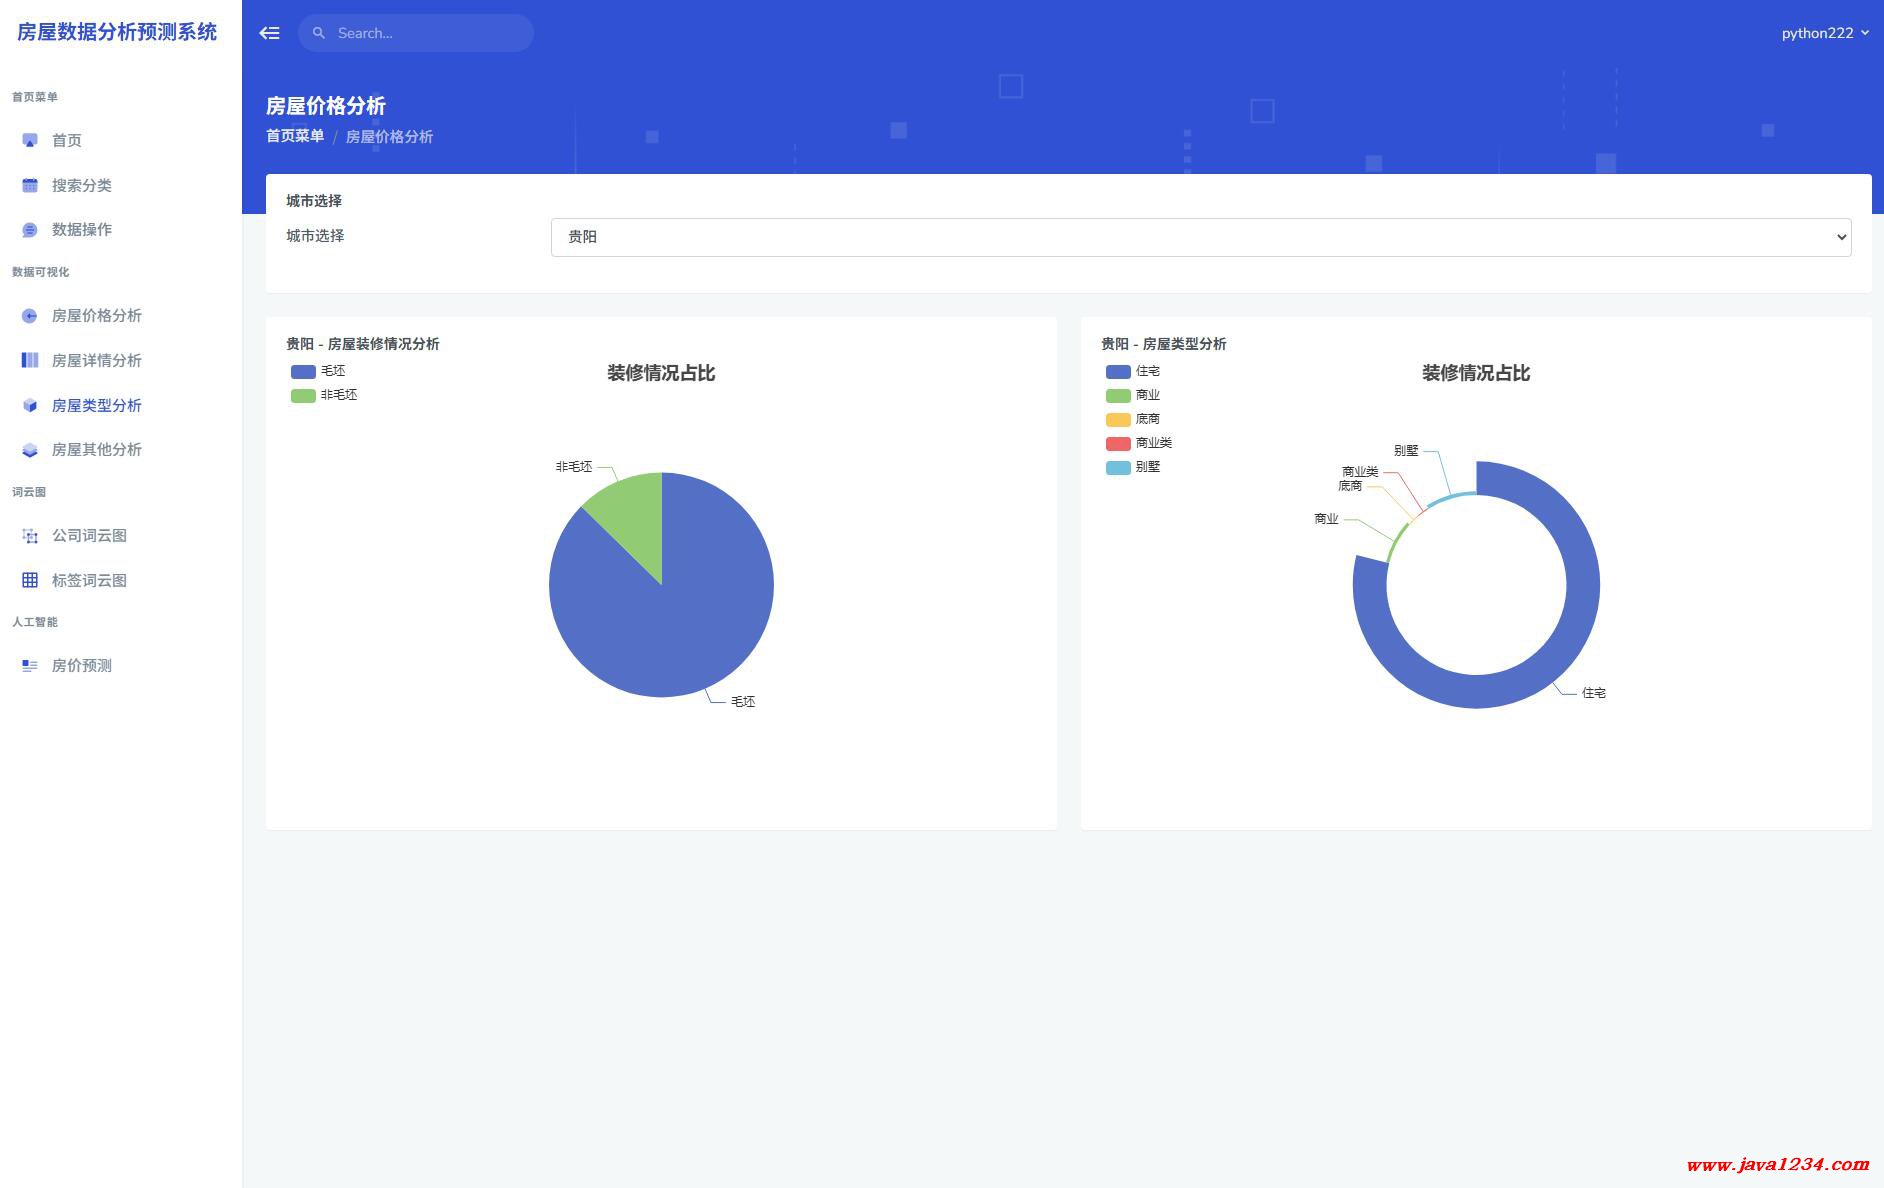The height and width of the screenshot is (1188, 1884).
Task: Go to 房屋其他分析 in sidebar
Action: pyautogui.click(x=96, y=450)
